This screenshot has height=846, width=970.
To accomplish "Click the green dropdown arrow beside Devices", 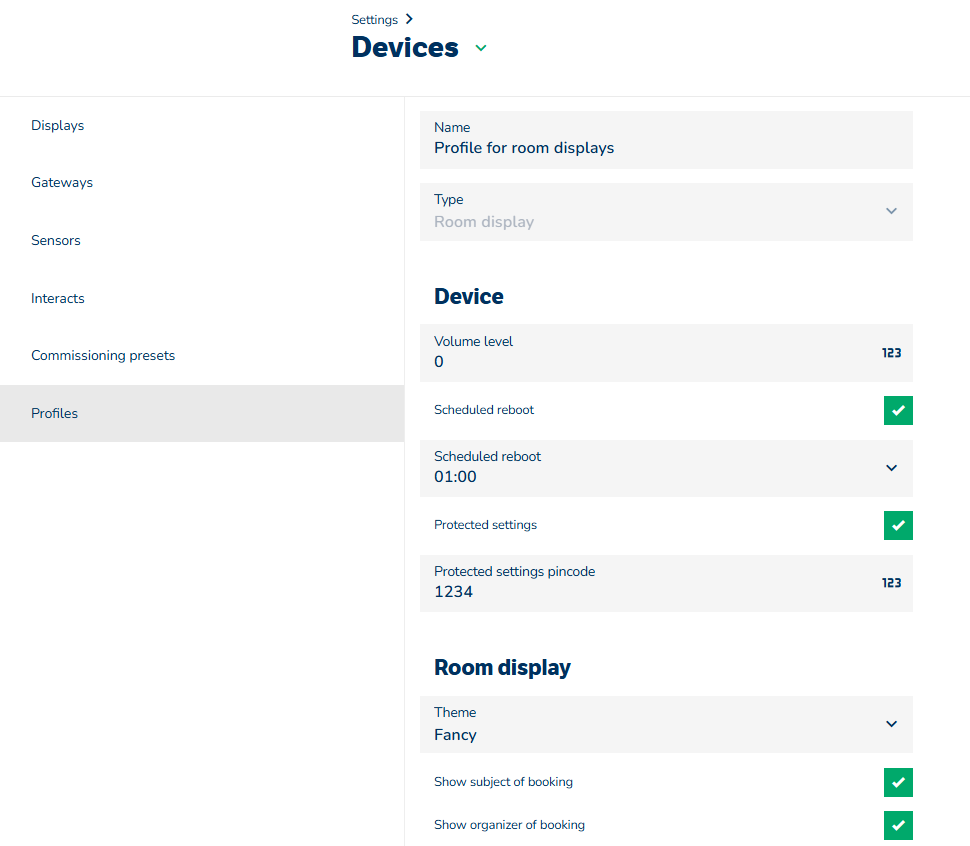I will coord(481,48).
